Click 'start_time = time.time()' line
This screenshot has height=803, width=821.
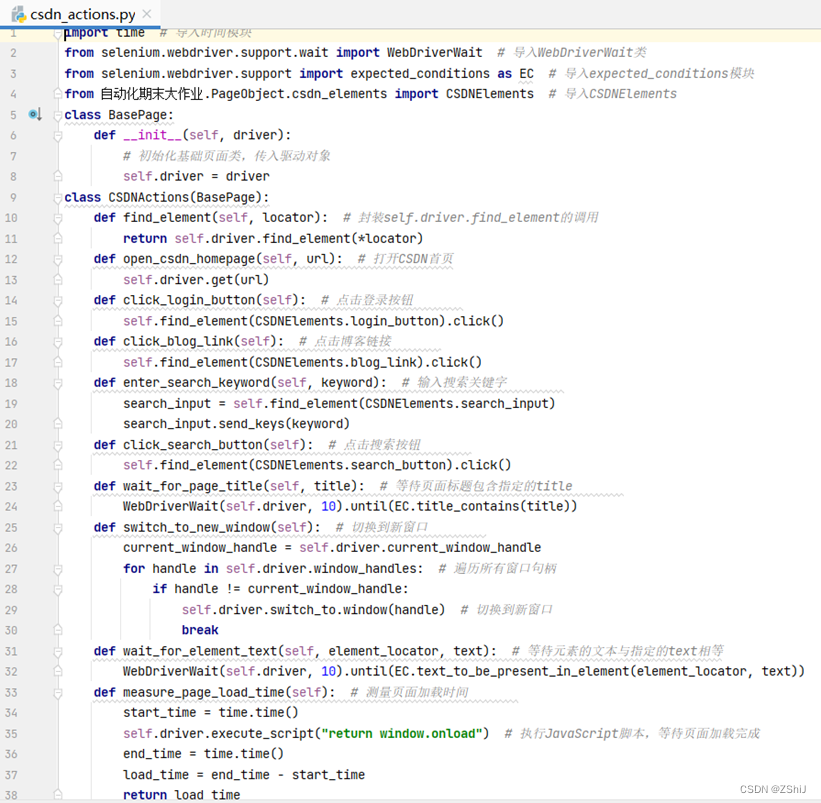[210, 713]
